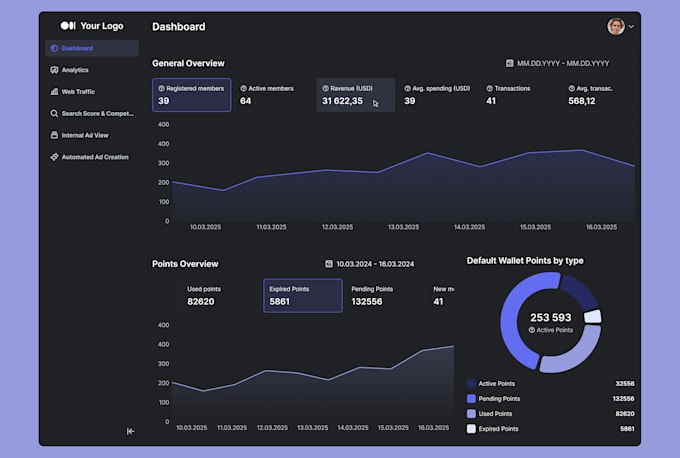Viewport: 680px width, 458px height.
Task: Open Search Score & Compet... menu item
Action: [x=92, y=114]
